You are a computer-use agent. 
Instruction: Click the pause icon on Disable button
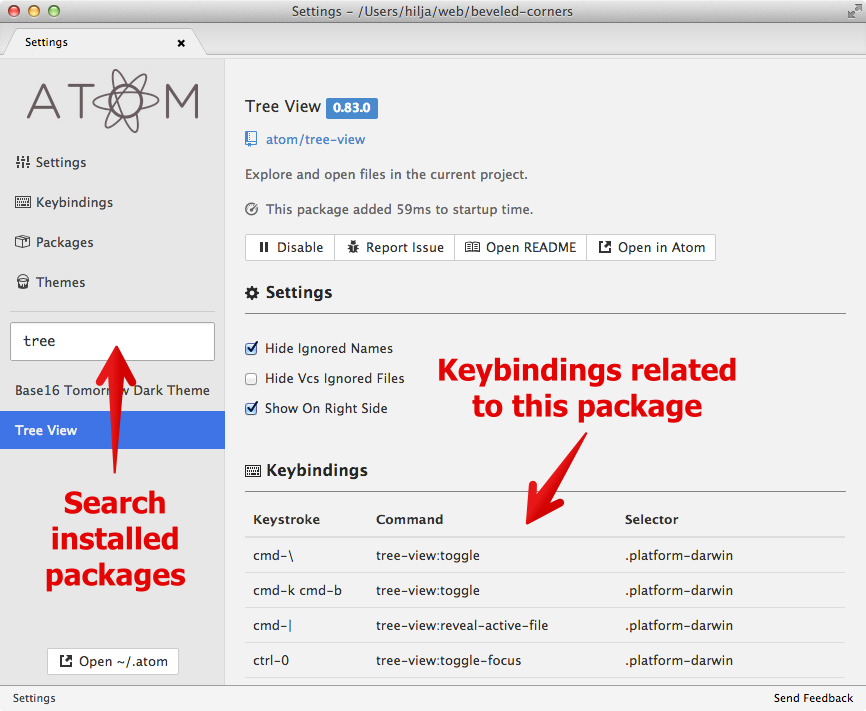[264, 247]
